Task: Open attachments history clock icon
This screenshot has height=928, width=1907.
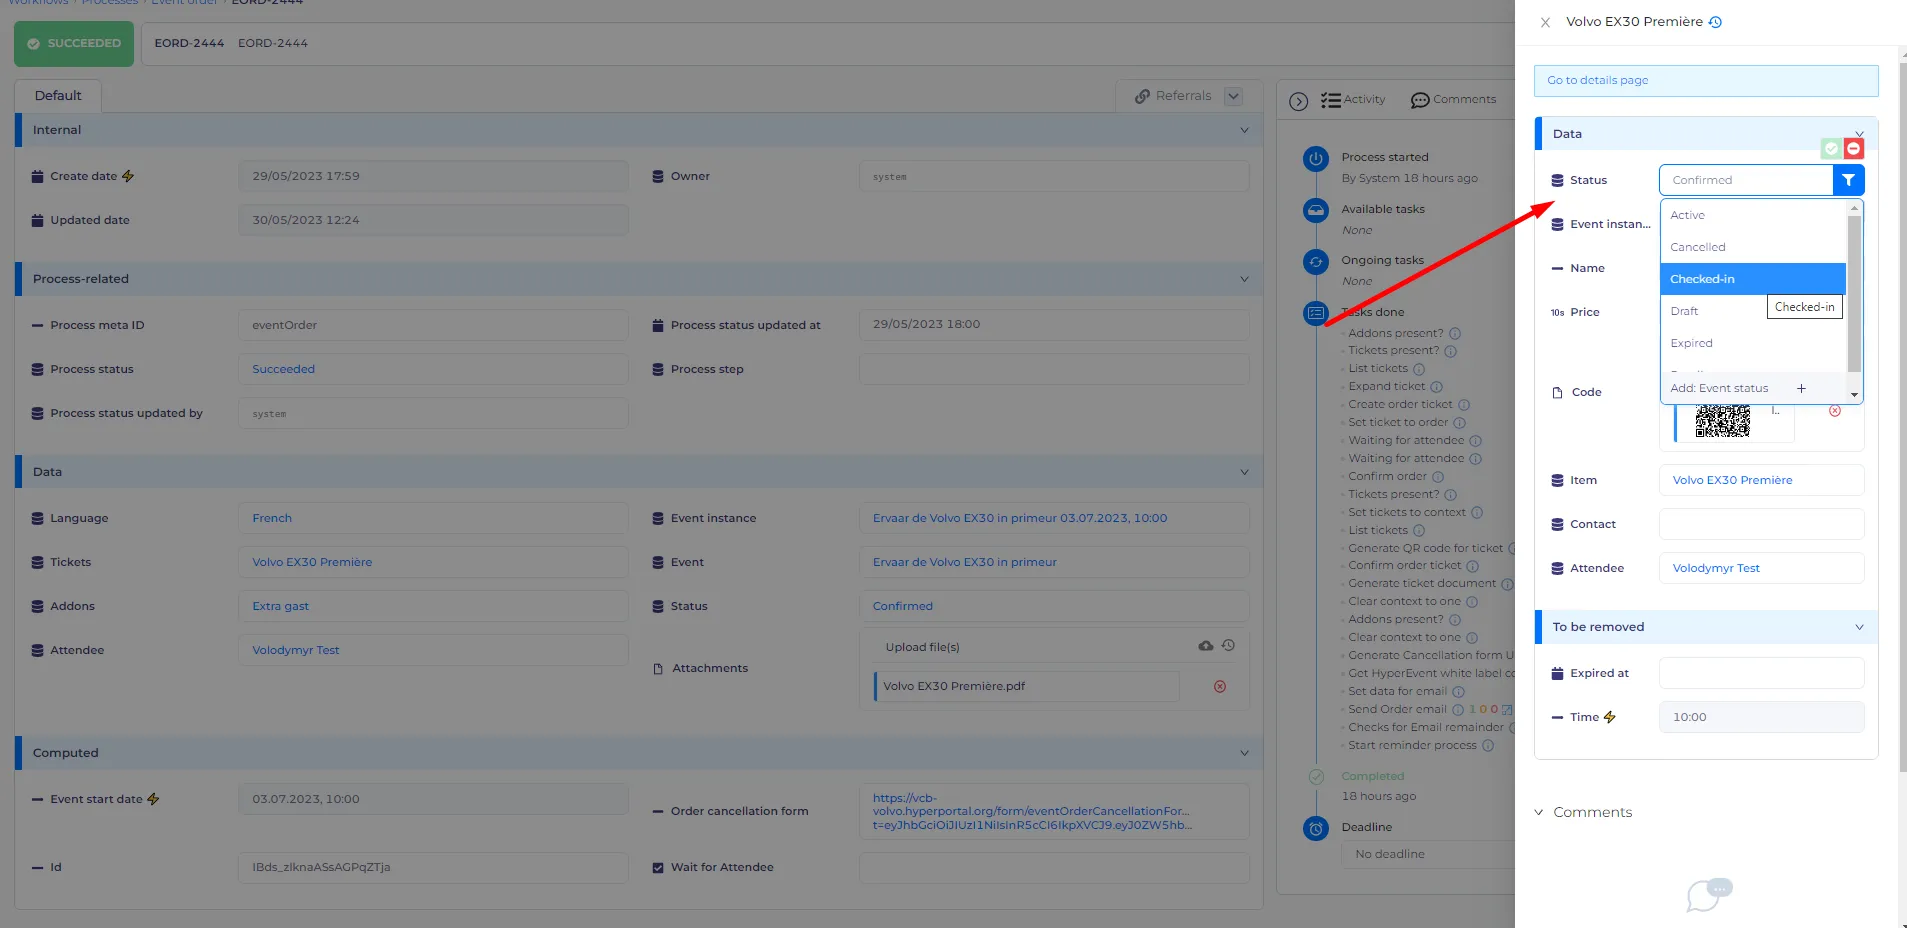Action: tap(1228, 646)
